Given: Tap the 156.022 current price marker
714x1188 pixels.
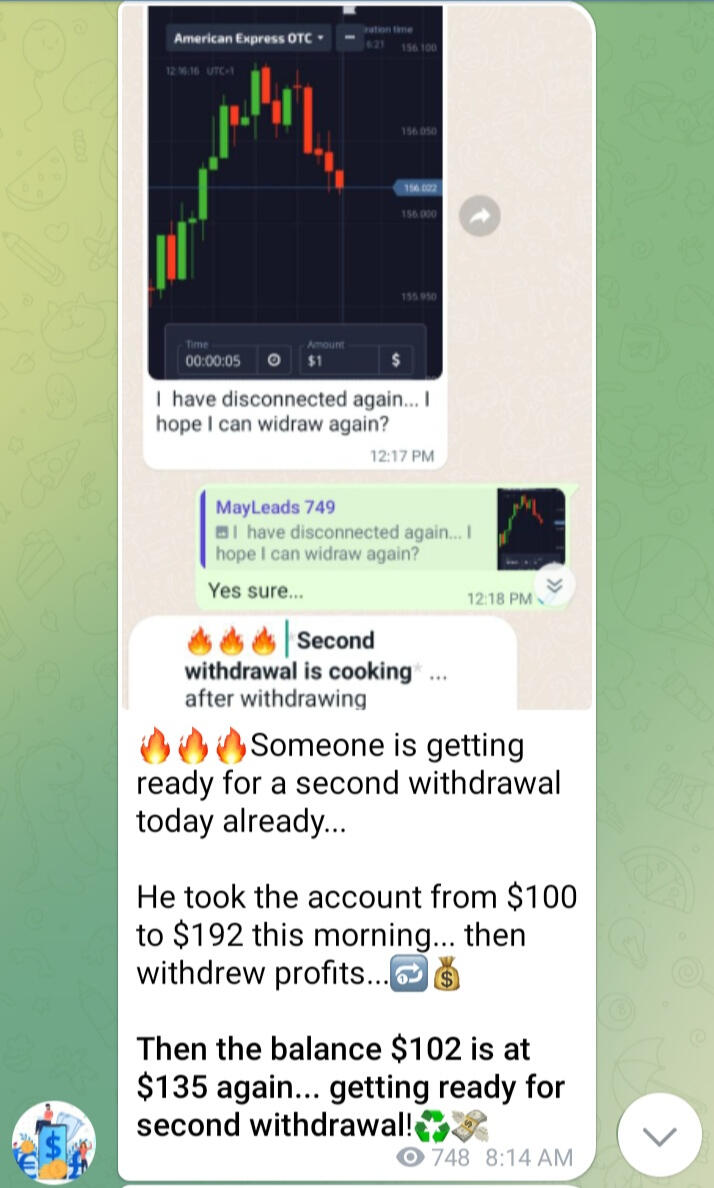Looking at the screenshot, I should (x=416, y=187).
